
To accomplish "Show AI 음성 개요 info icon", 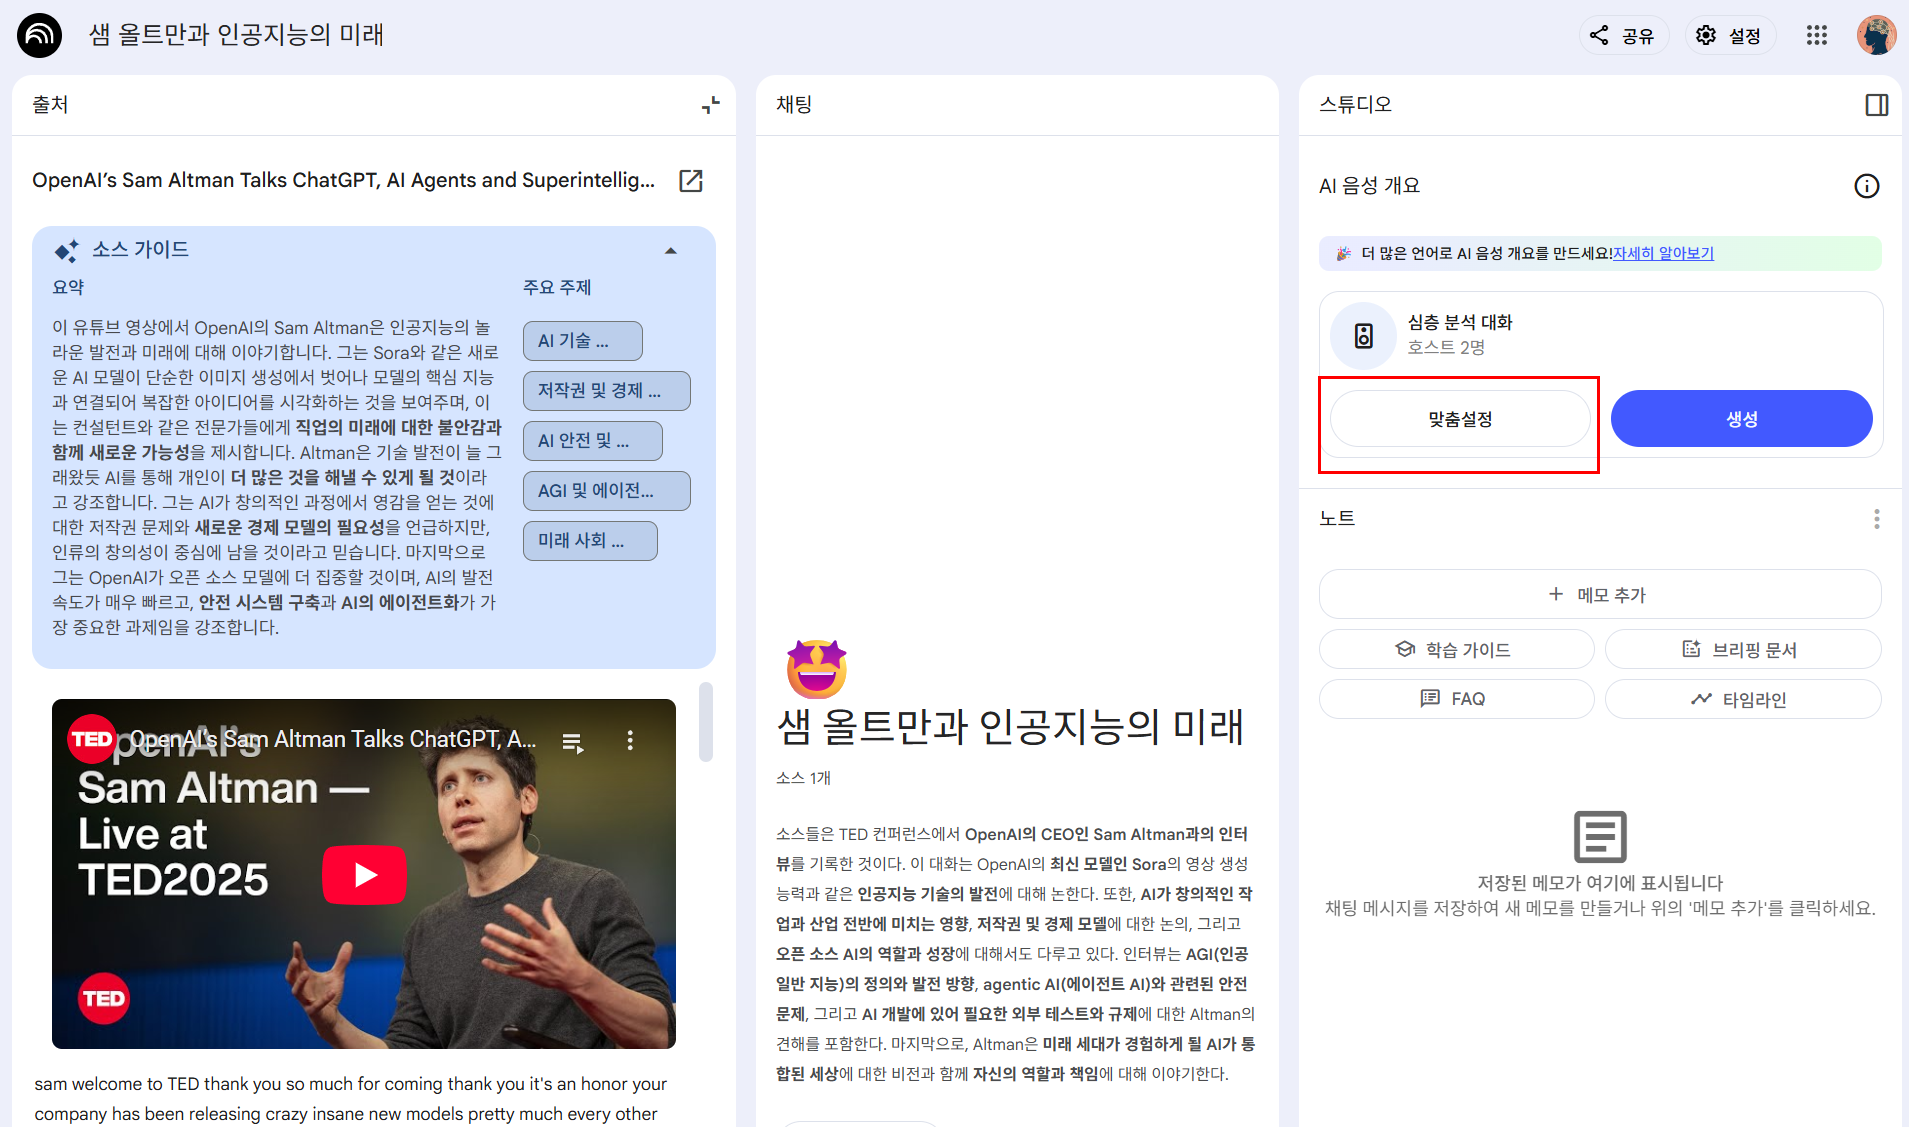I will 1866,186.
